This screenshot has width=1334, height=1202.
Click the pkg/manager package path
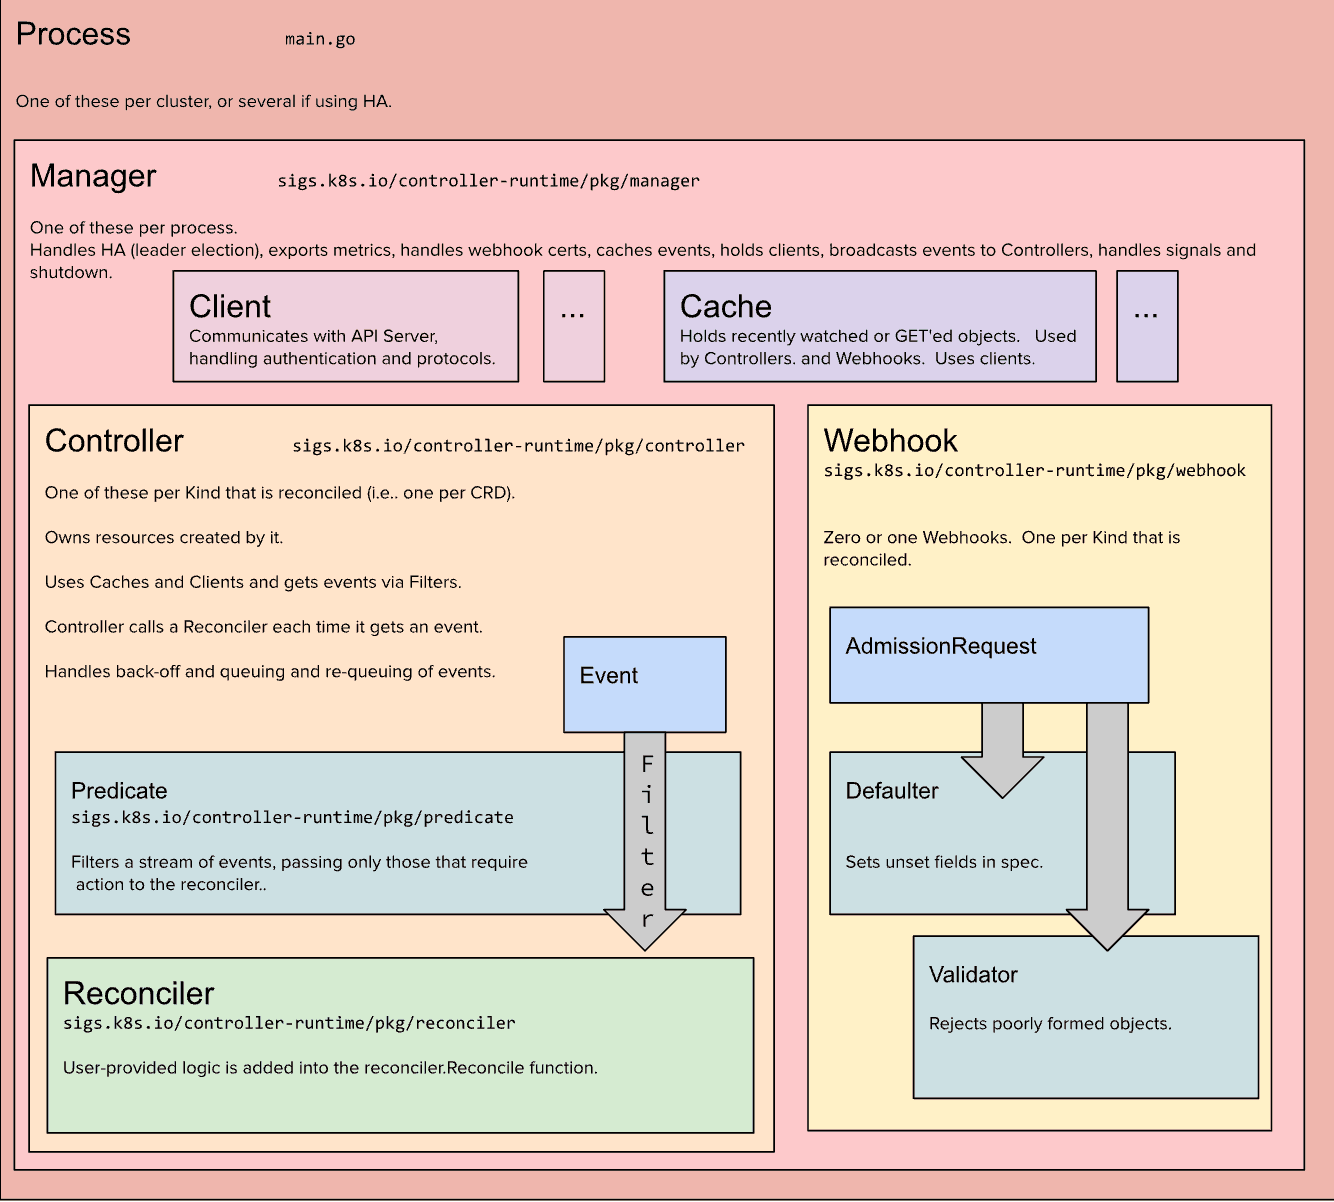coord(488,181)
